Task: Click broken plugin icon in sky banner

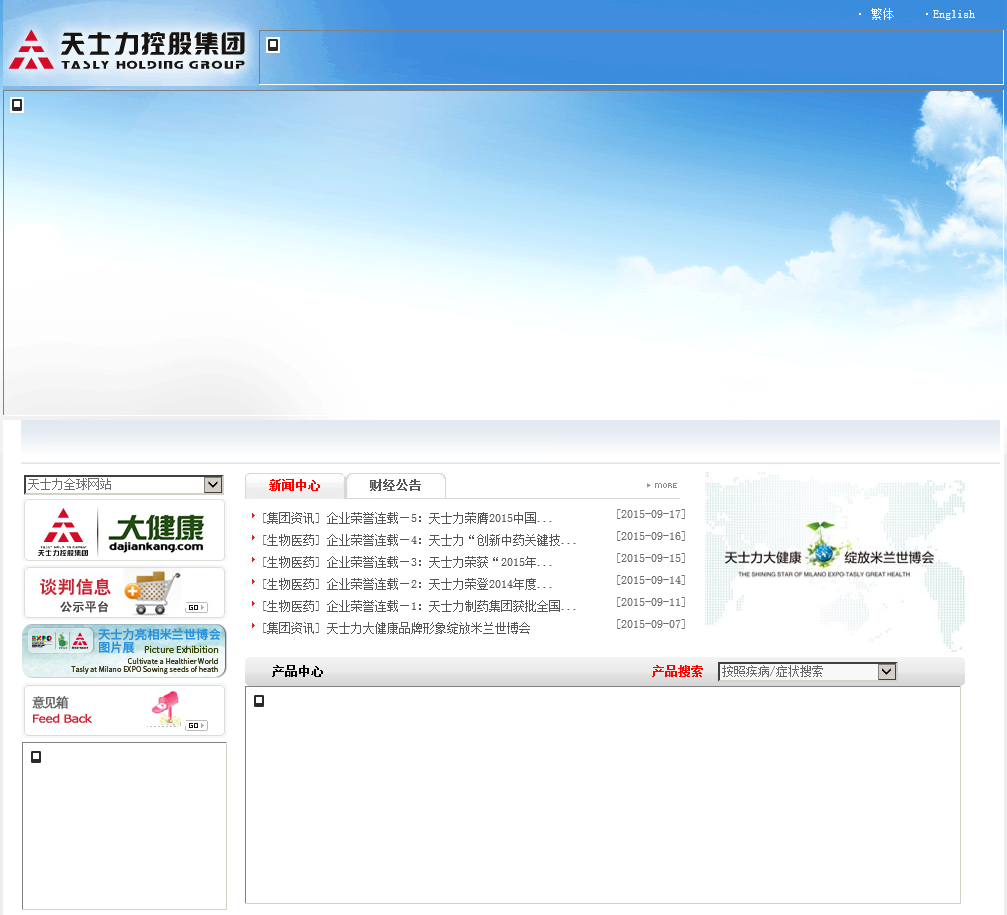Action: point(17,105)
